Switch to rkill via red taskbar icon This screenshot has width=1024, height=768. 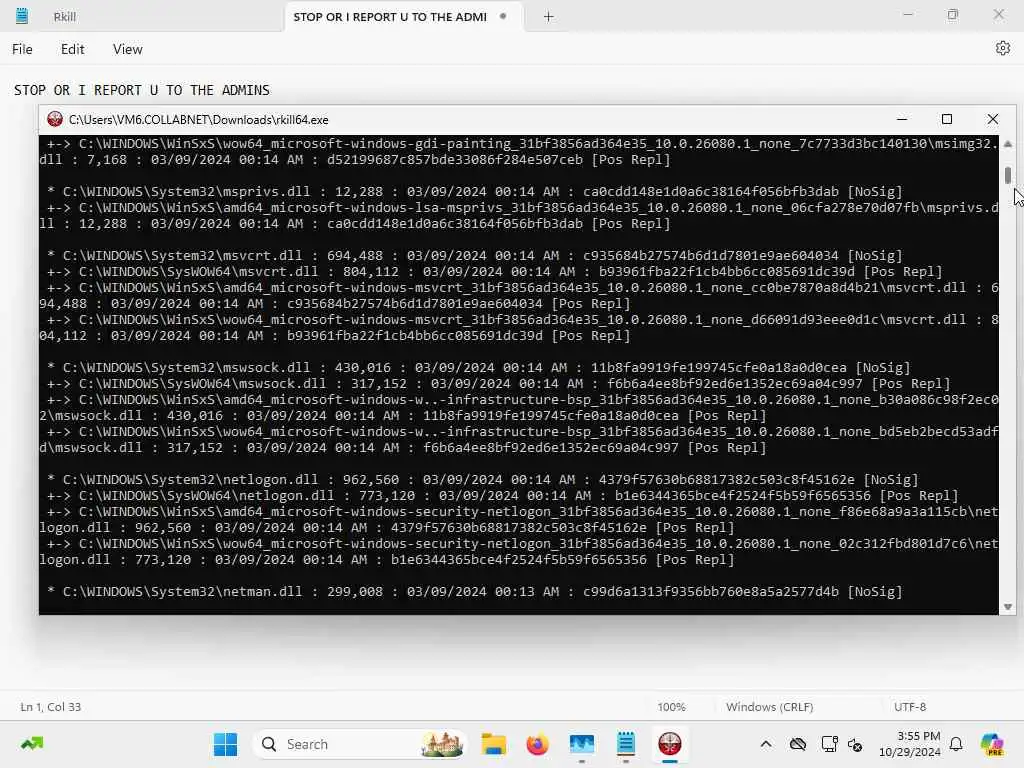[669, 744]
